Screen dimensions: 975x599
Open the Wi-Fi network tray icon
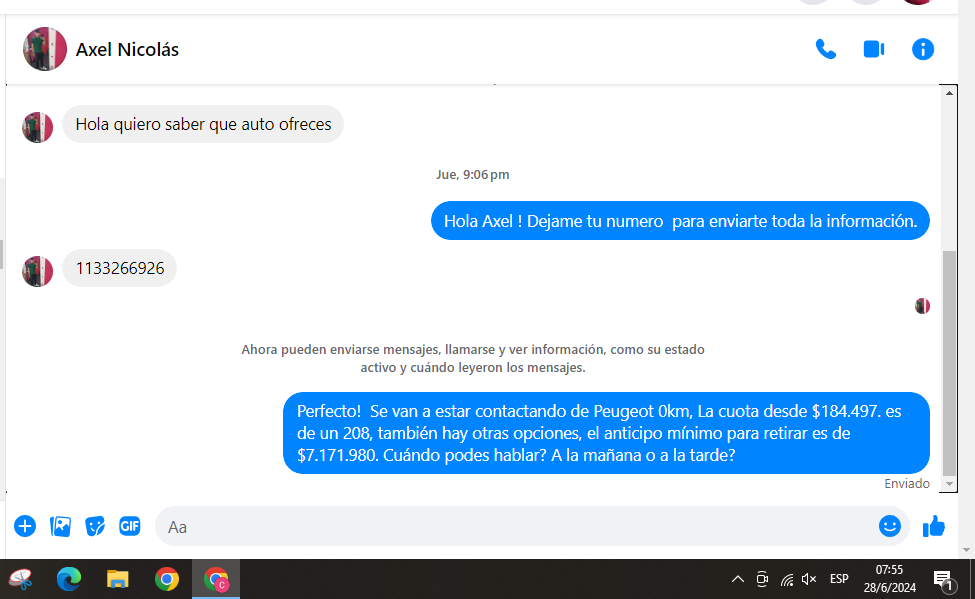(787, 579)
